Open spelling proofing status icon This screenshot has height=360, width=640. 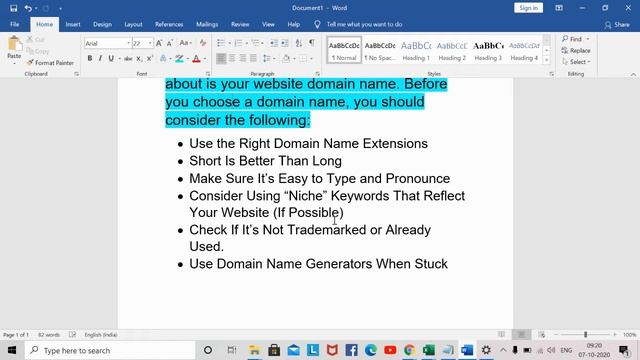[72, 335]
